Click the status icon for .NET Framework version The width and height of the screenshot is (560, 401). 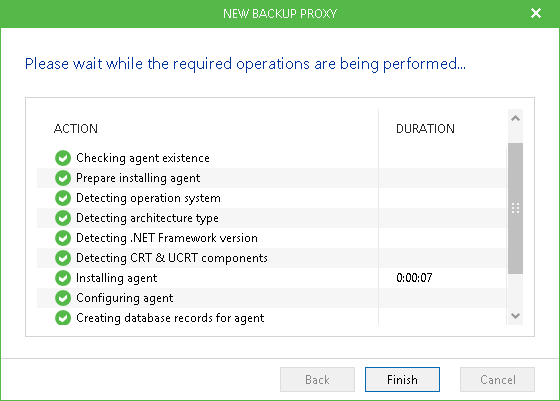[x=63, y=238]
